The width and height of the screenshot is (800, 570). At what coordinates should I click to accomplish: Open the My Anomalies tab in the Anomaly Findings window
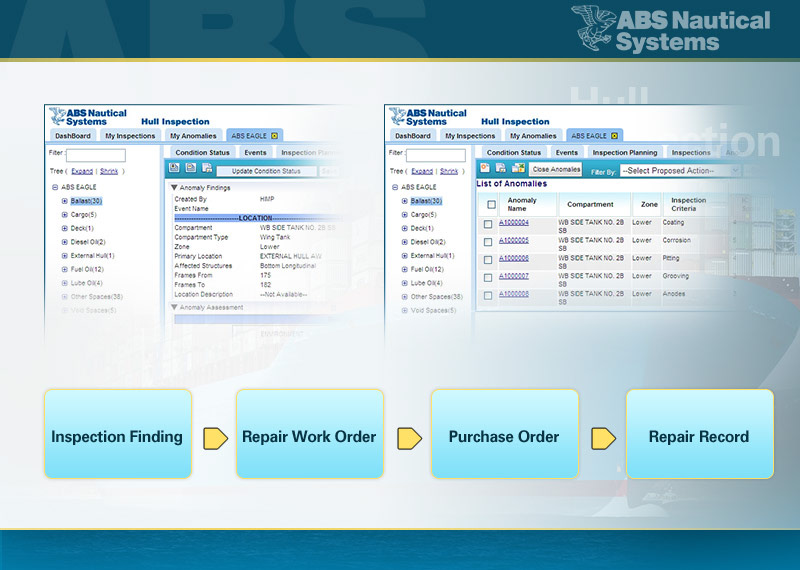[x=193, y=136]
